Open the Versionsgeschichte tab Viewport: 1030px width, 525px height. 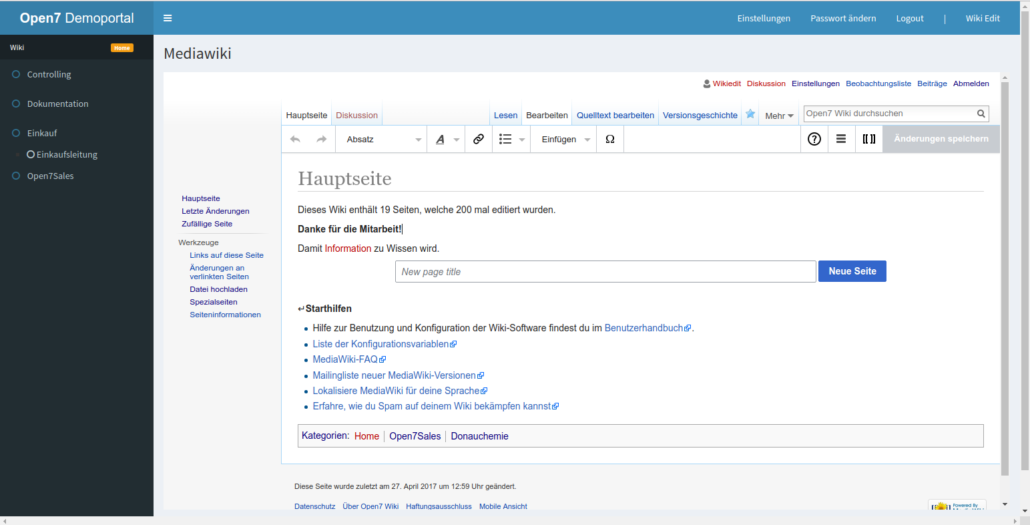(x=700, y=115)
